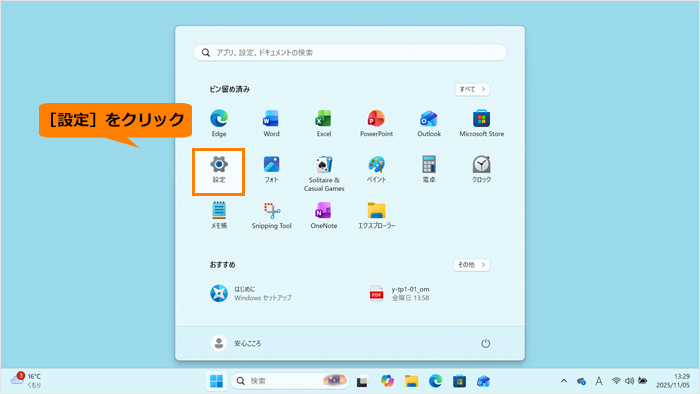This screenshot has height=394, width=700.
Task: Open the はじめに Windows セットアップ item
Action: pyautogui.click(x=251, y=293)
